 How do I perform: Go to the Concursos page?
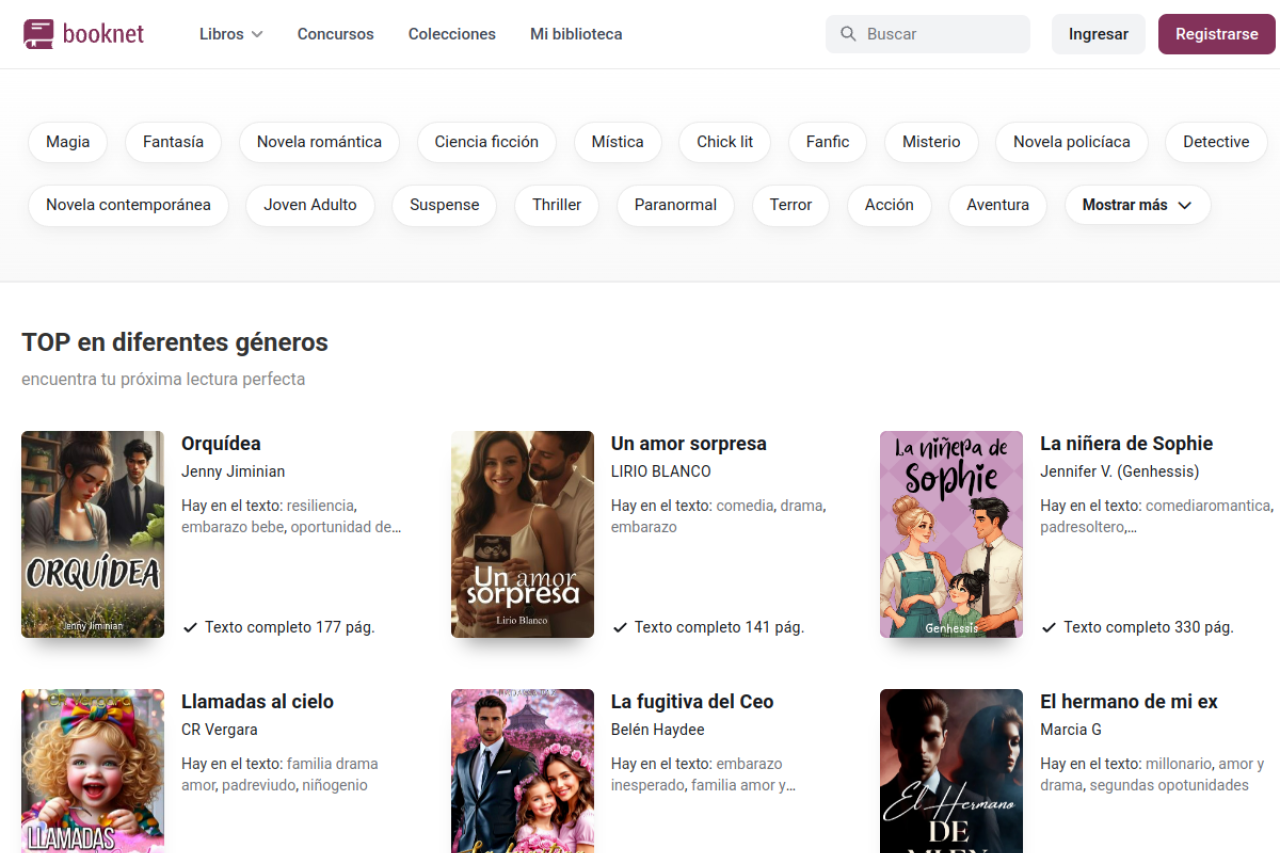click(x=335, y=34)
